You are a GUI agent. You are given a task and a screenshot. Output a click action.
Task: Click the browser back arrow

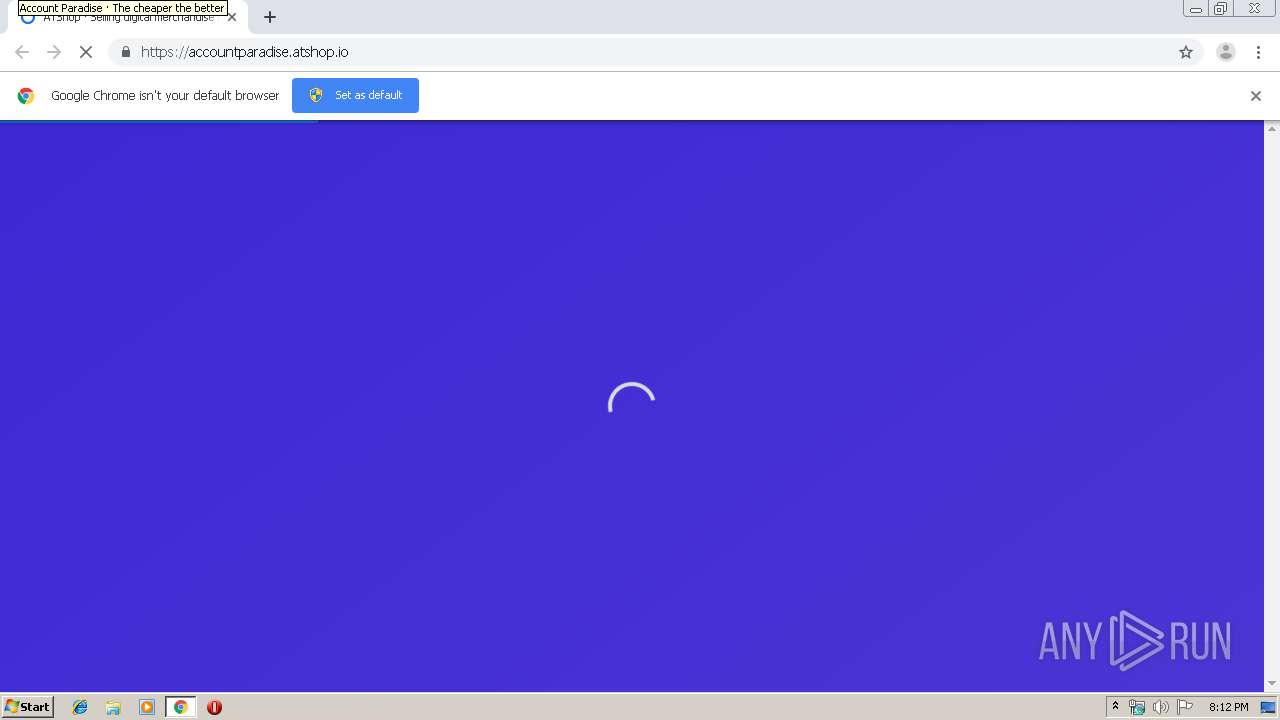click(22, 52)
